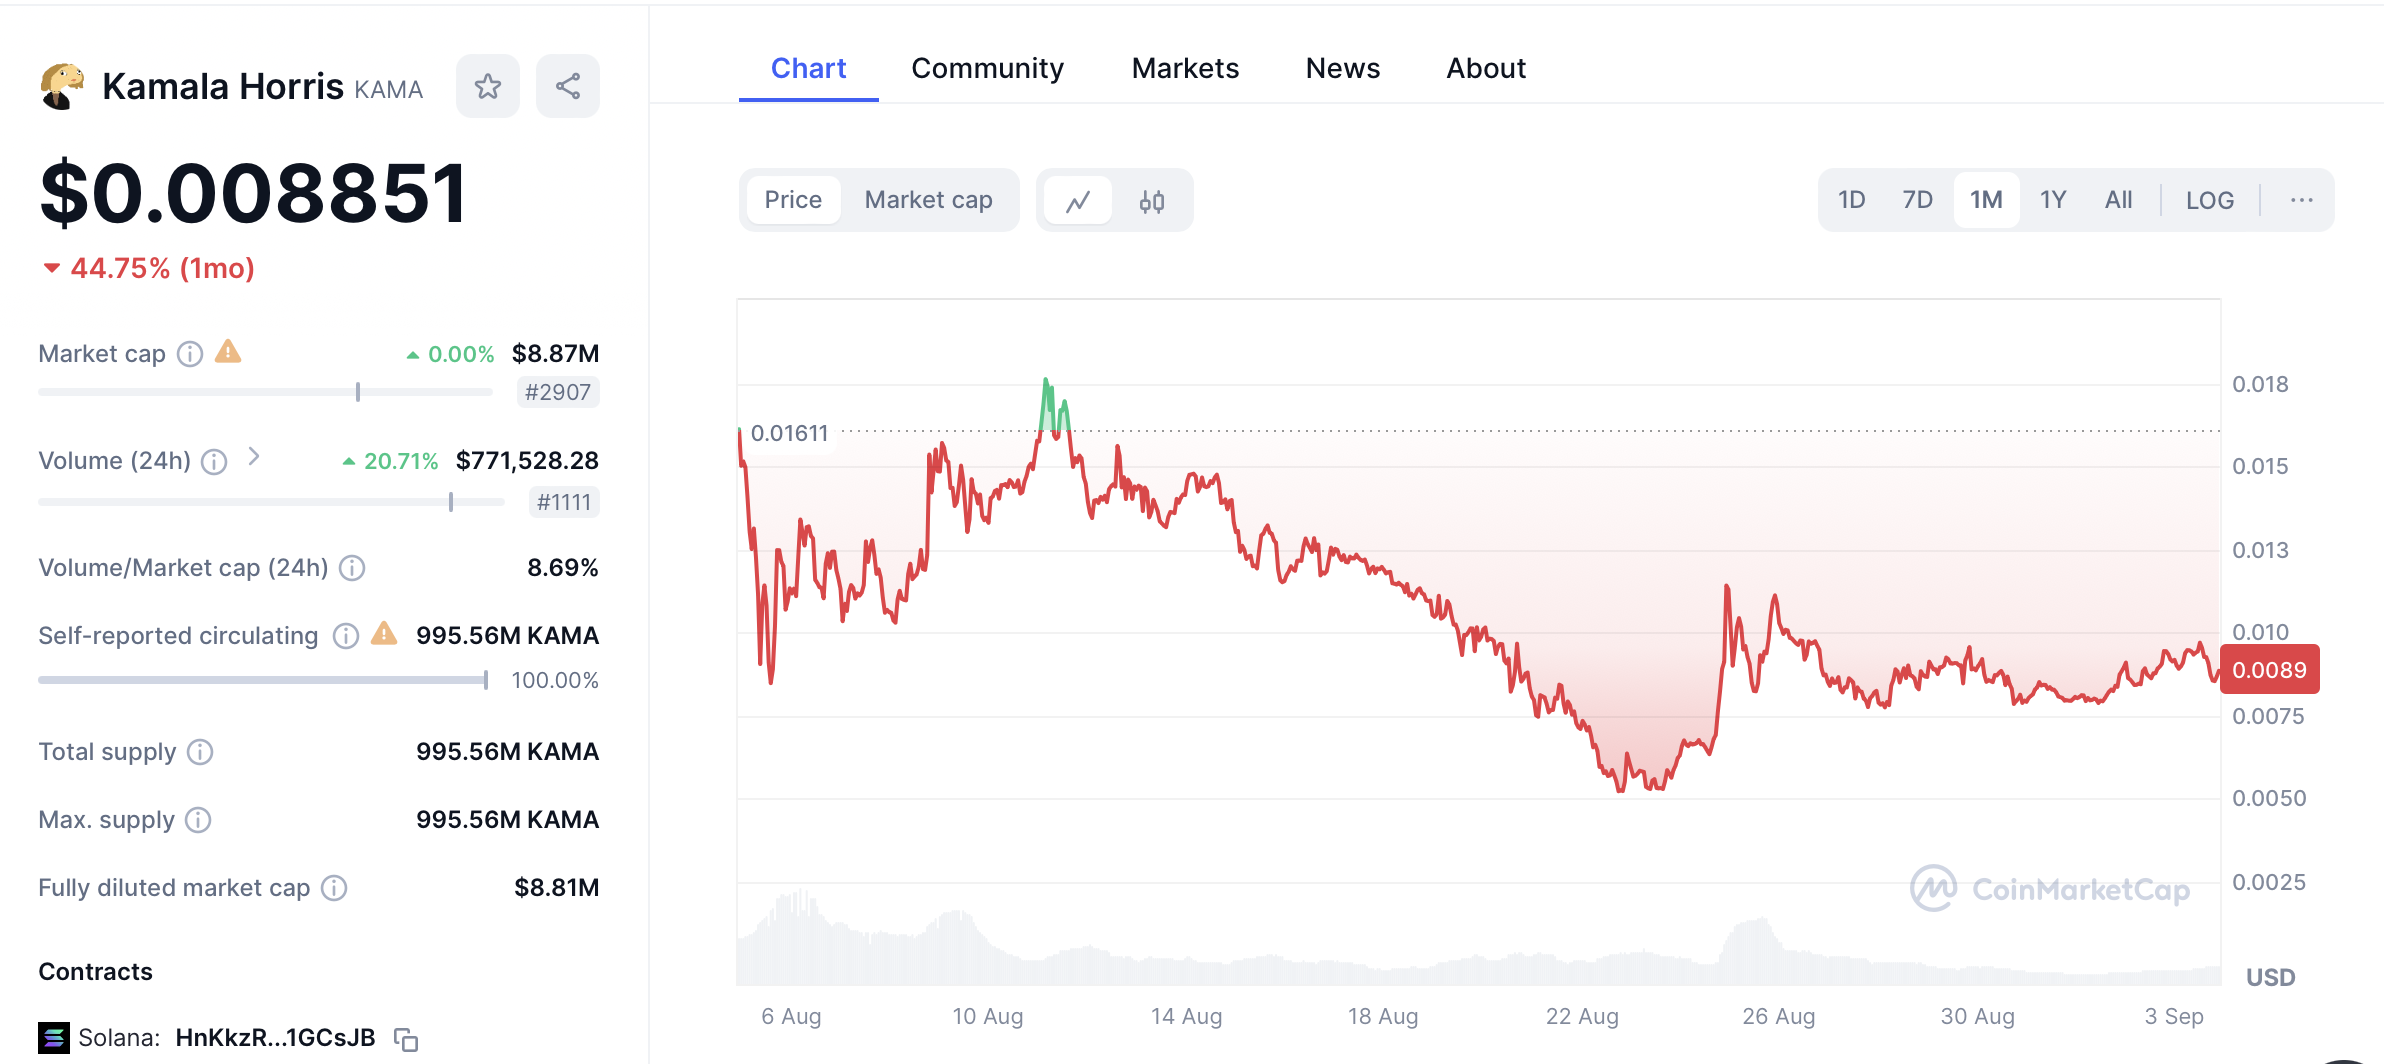Add Kamala Horris to watchlist star
The image size is (2384, 1064).
(487, 87)
